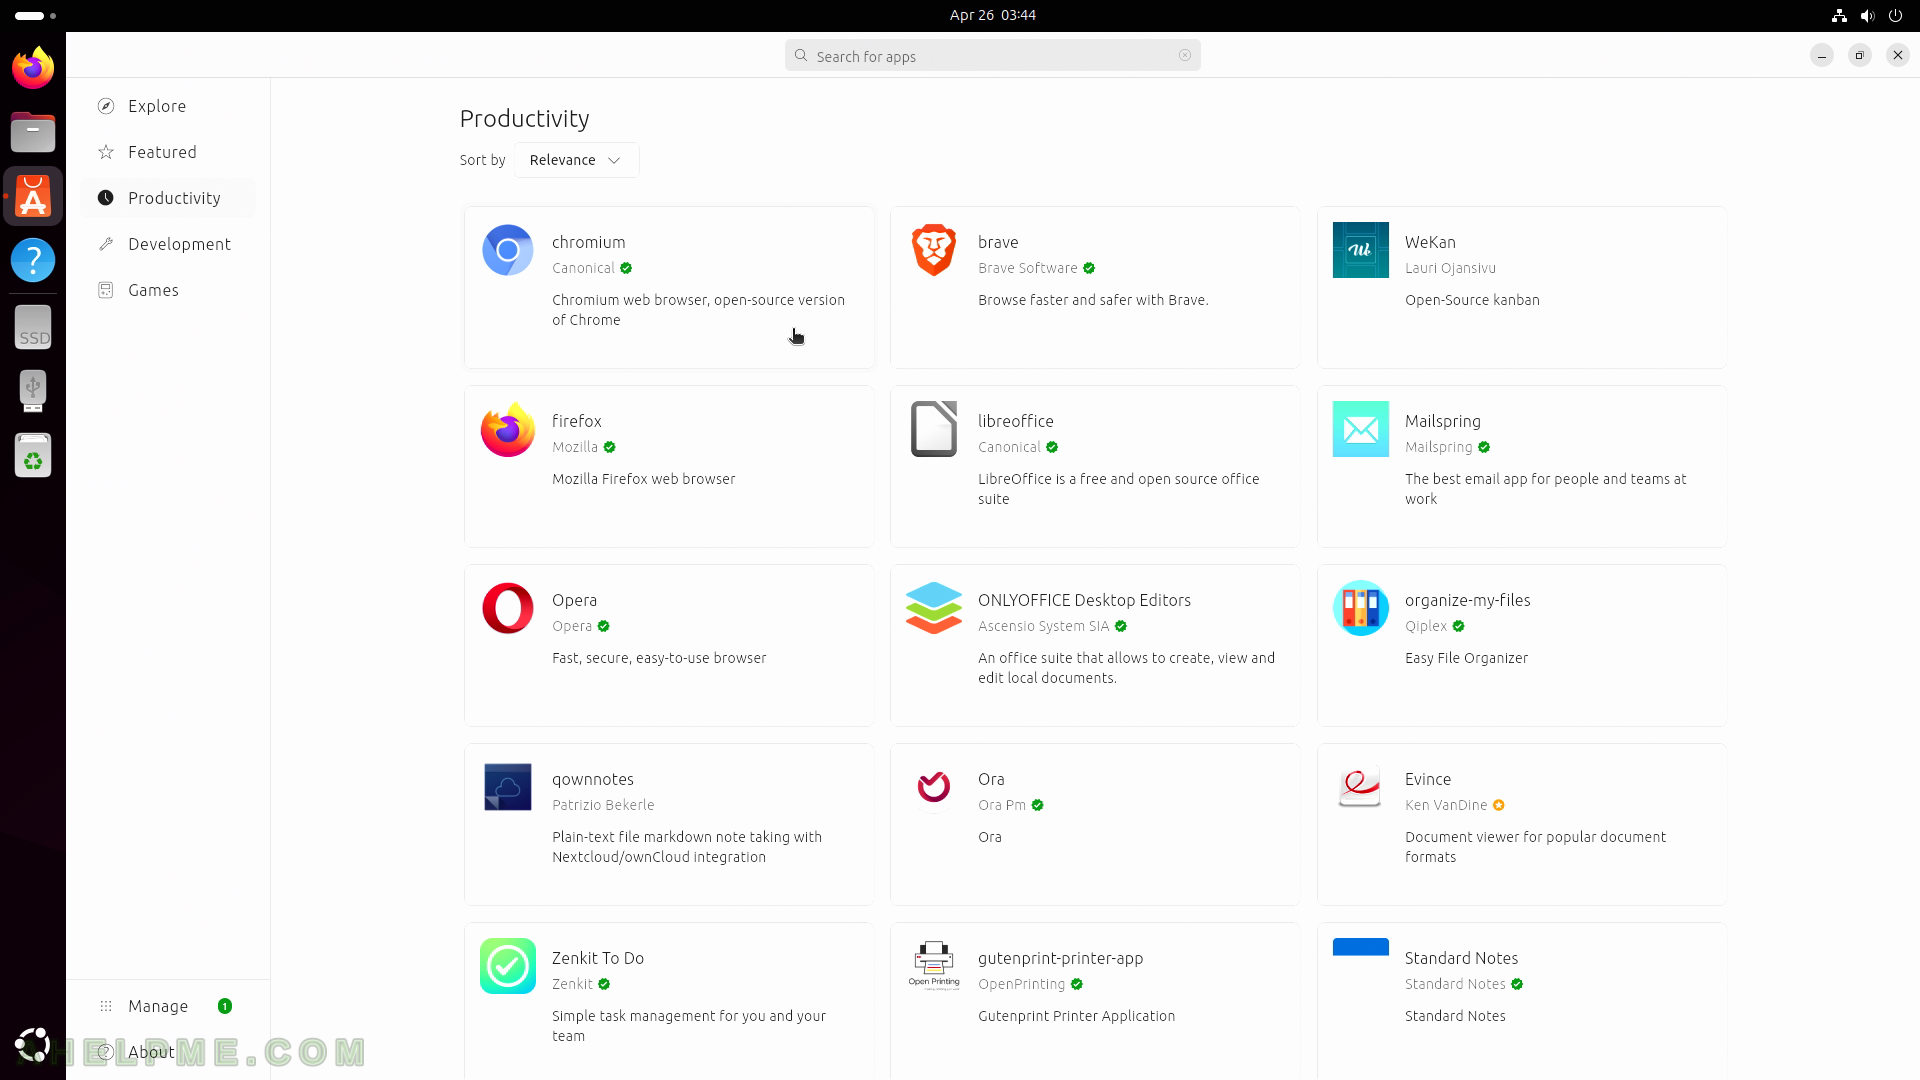Select the WeKan teal app icon
Image resolution: width=1920 pixels, height=1080 pixels.
[1361, 250]
